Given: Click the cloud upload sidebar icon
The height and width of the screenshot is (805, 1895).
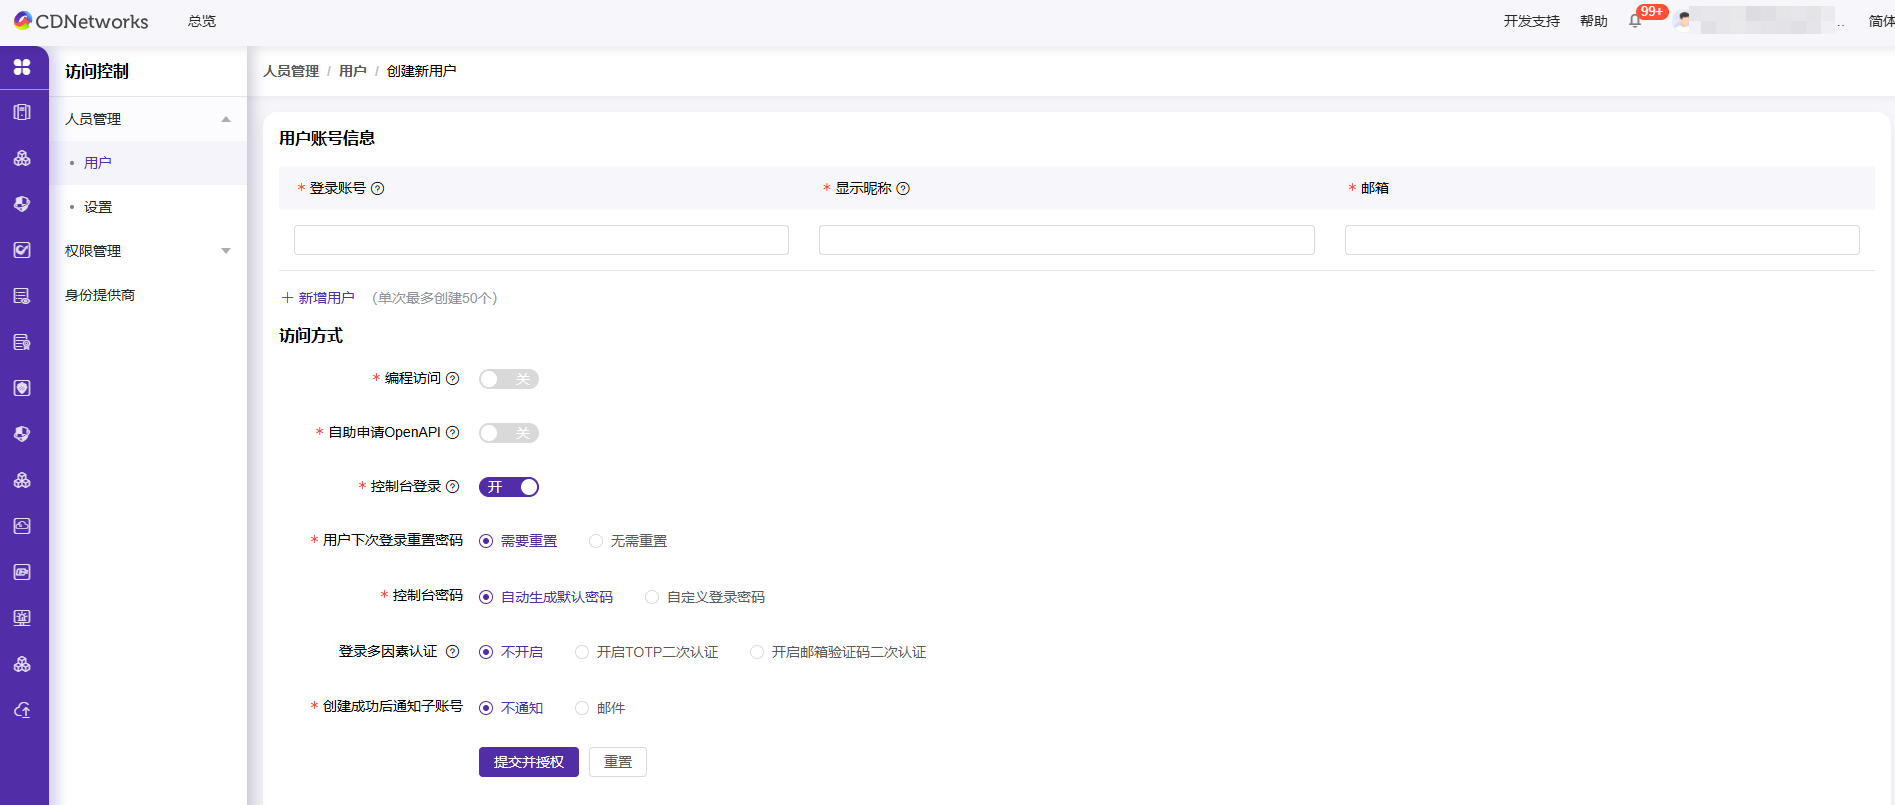Looking at the screenshot, I should click(22, 710).
